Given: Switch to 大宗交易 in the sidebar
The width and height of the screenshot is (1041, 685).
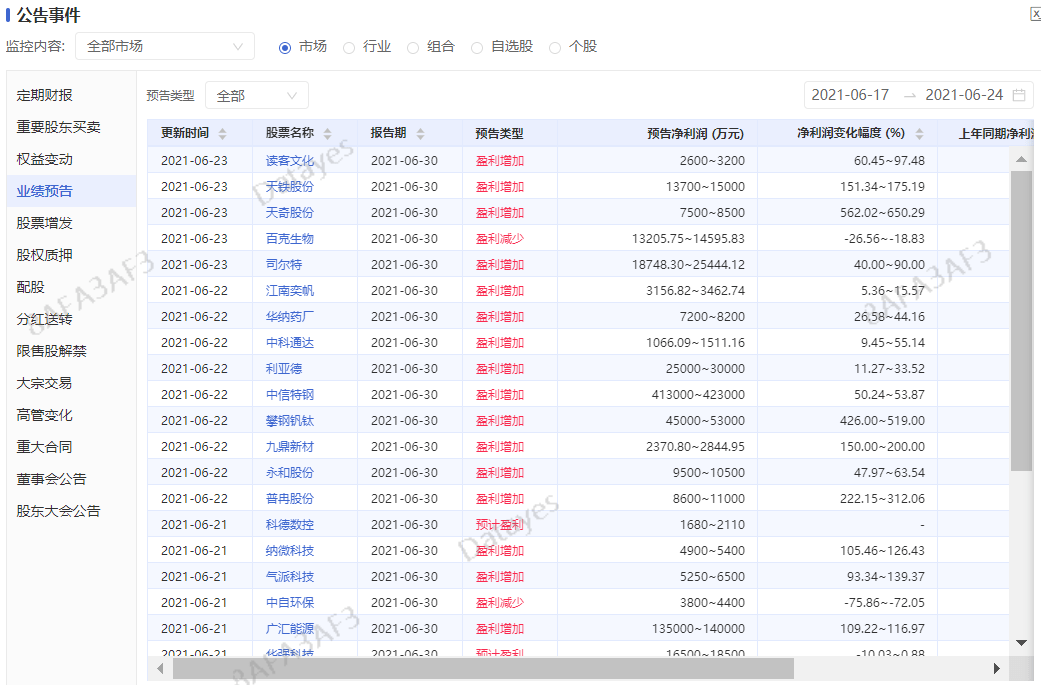Looking at the screenshot, I should (x=44, y=383).
